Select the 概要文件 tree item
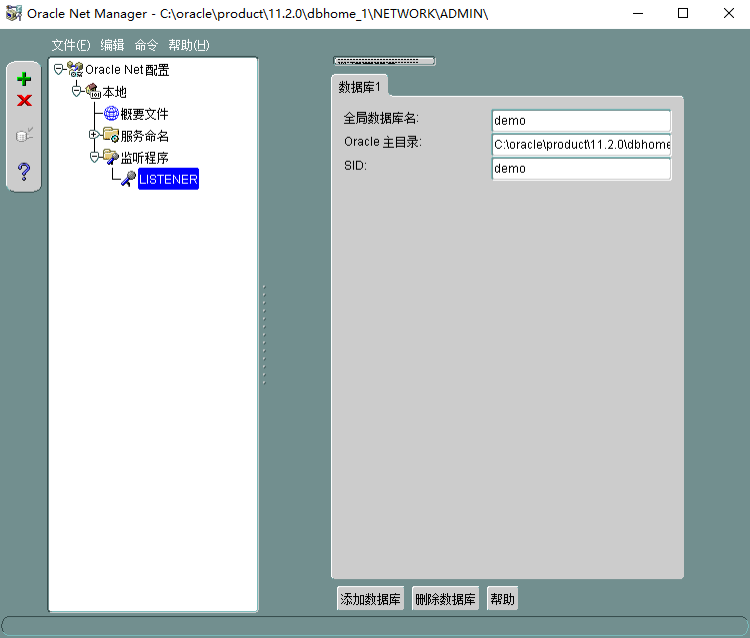750x638 pixels. tap(144, 114)
